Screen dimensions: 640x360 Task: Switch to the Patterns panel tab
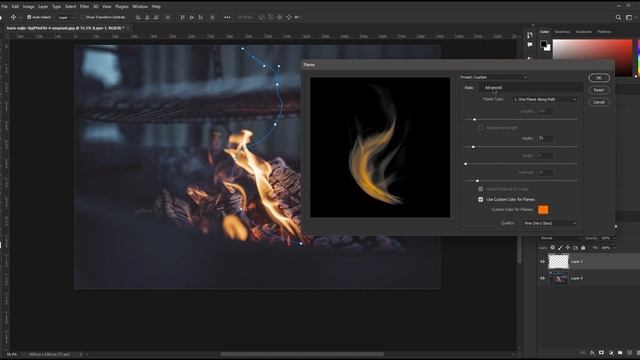[x=604, y=32]
